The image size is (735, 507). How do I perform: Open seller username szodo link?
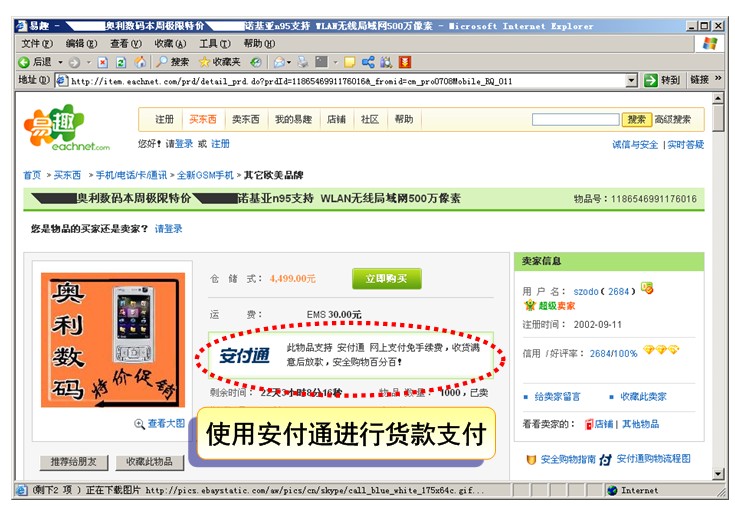pyautogui.click(x=585, y=291)
